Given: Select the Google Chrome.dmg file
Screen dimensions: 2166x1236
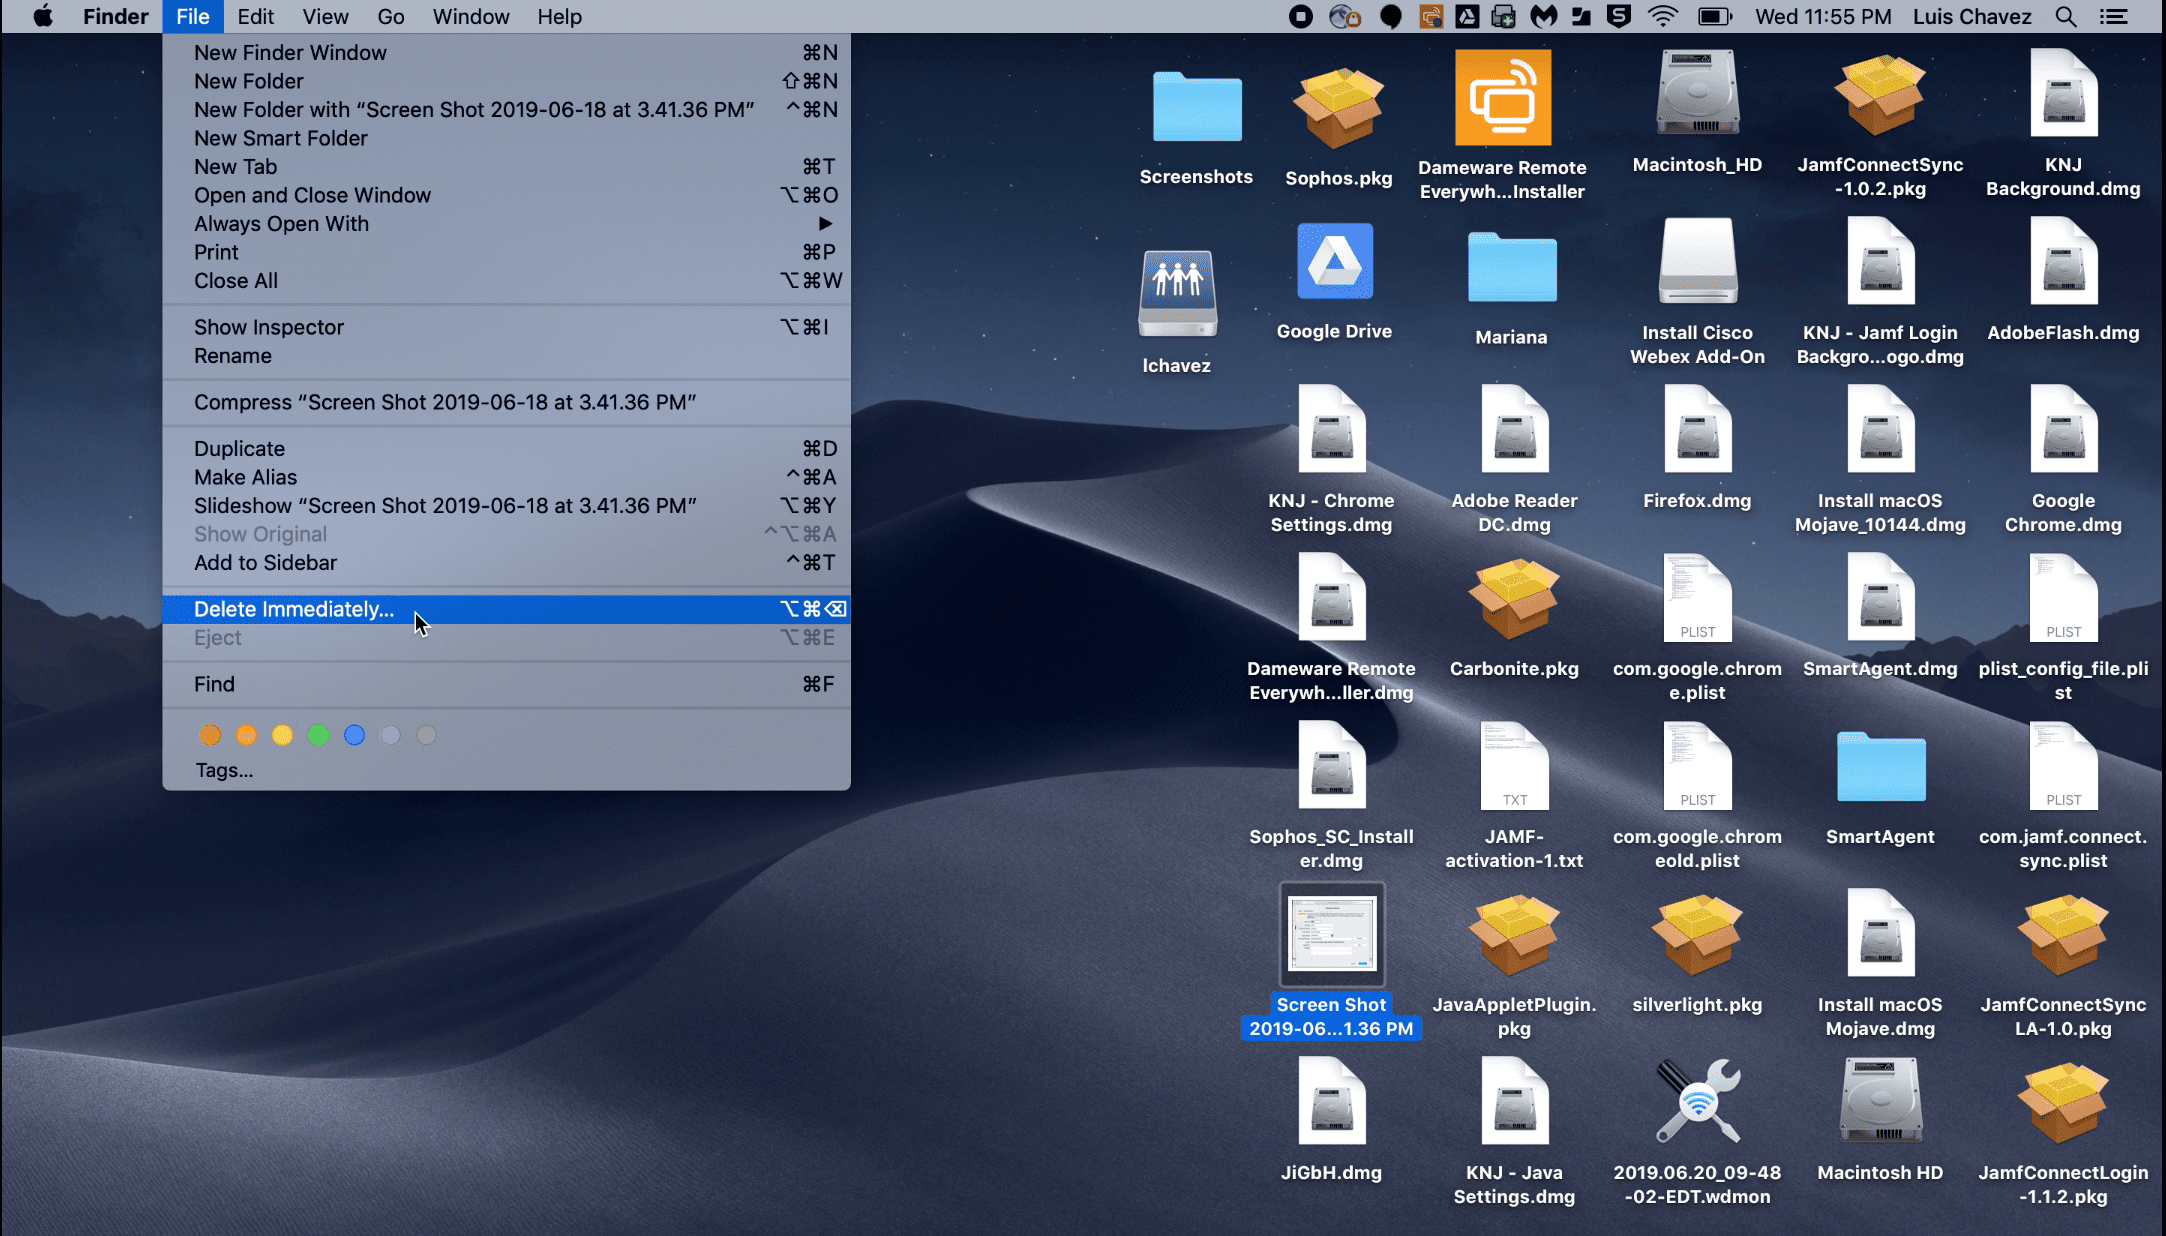Looking at the screenshot, I should (2063, 429).
